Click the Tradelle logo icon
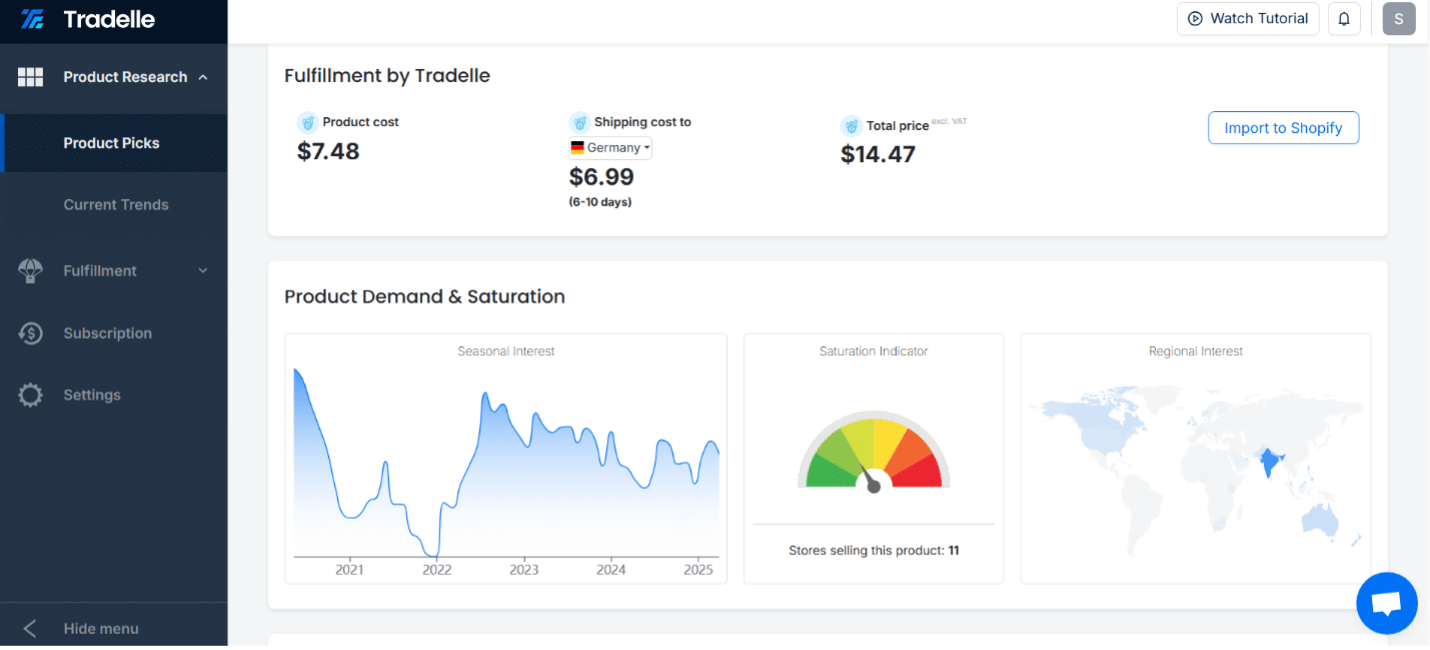 click(32, 19)
